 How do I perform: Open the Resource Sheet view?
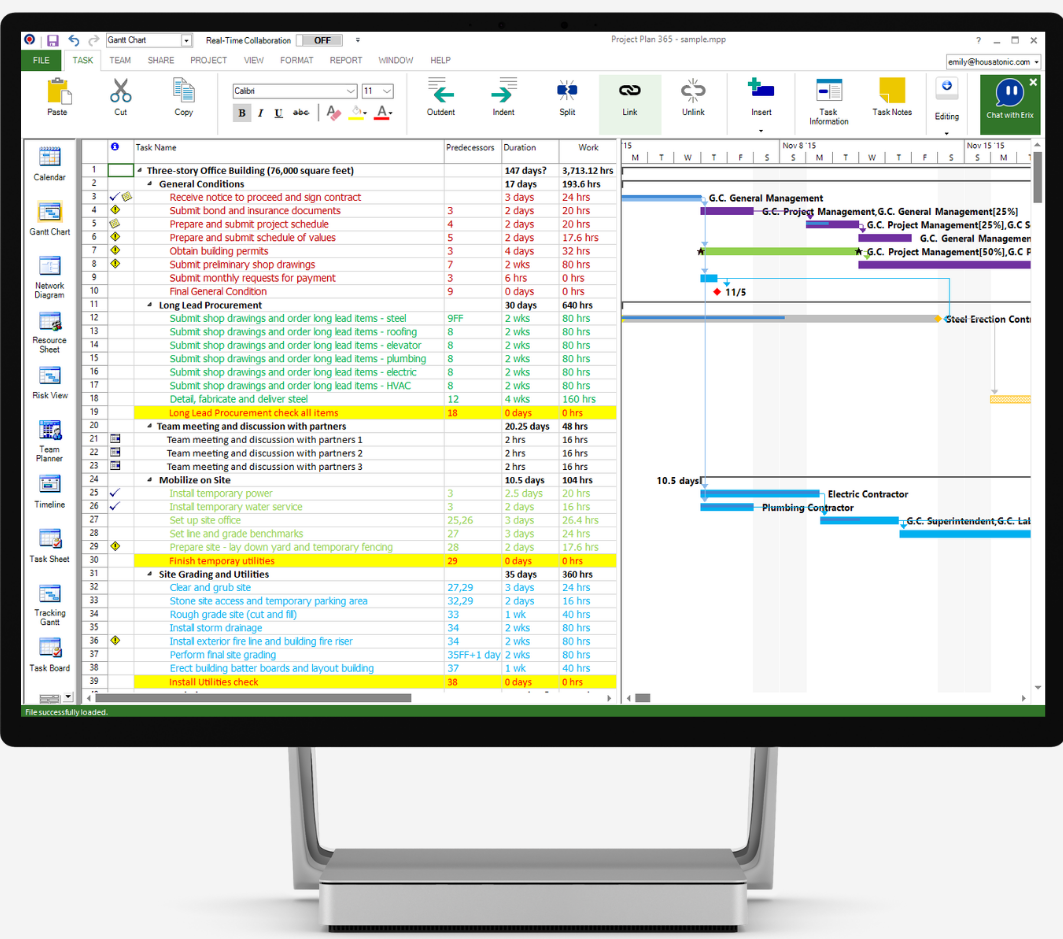click(x=48, y=330)
